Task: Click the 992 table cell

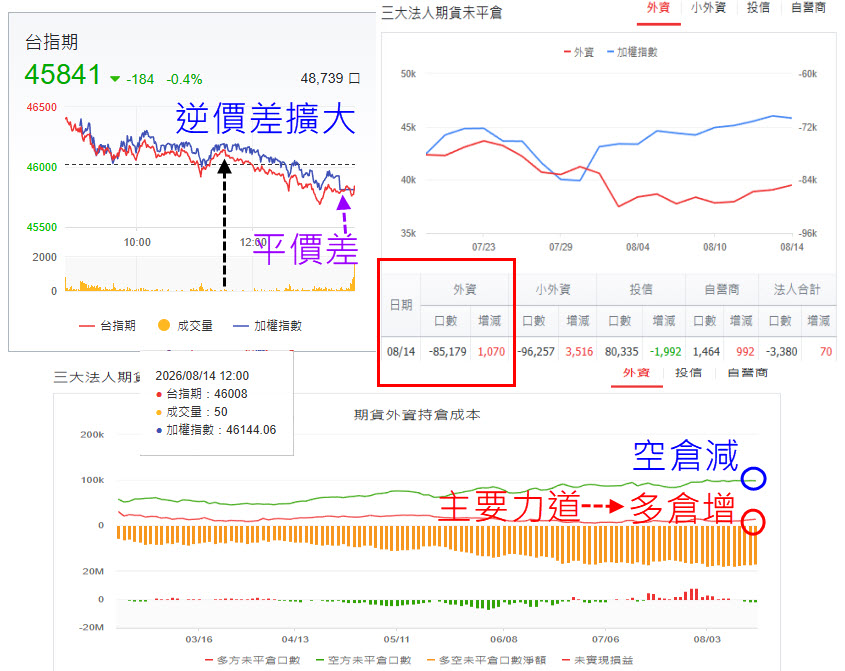Action: pos(745,352)
